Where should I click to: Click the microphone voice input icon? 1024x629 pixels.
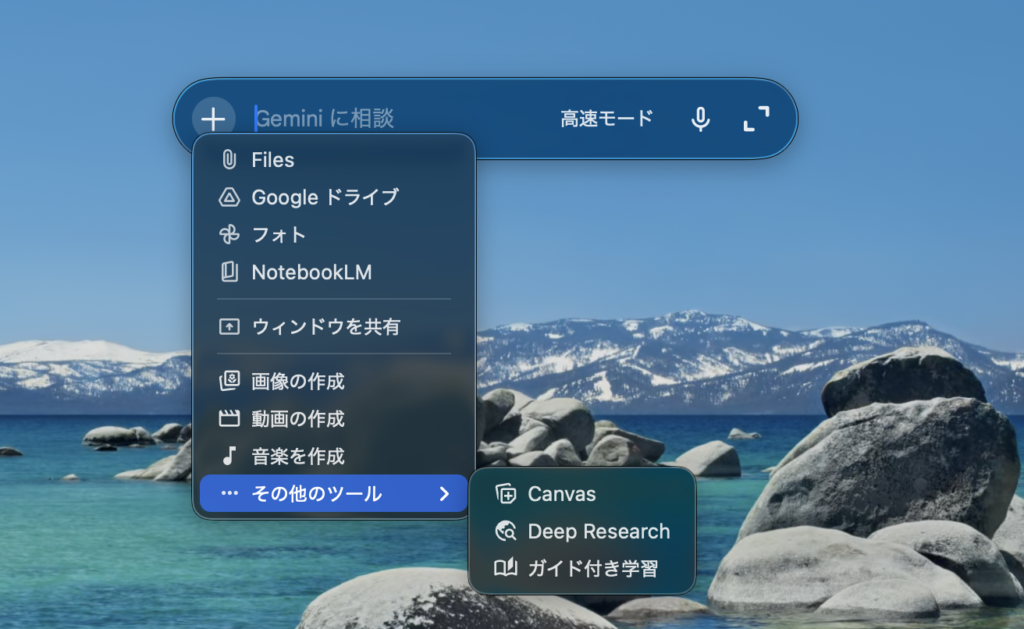click(701, 119)
